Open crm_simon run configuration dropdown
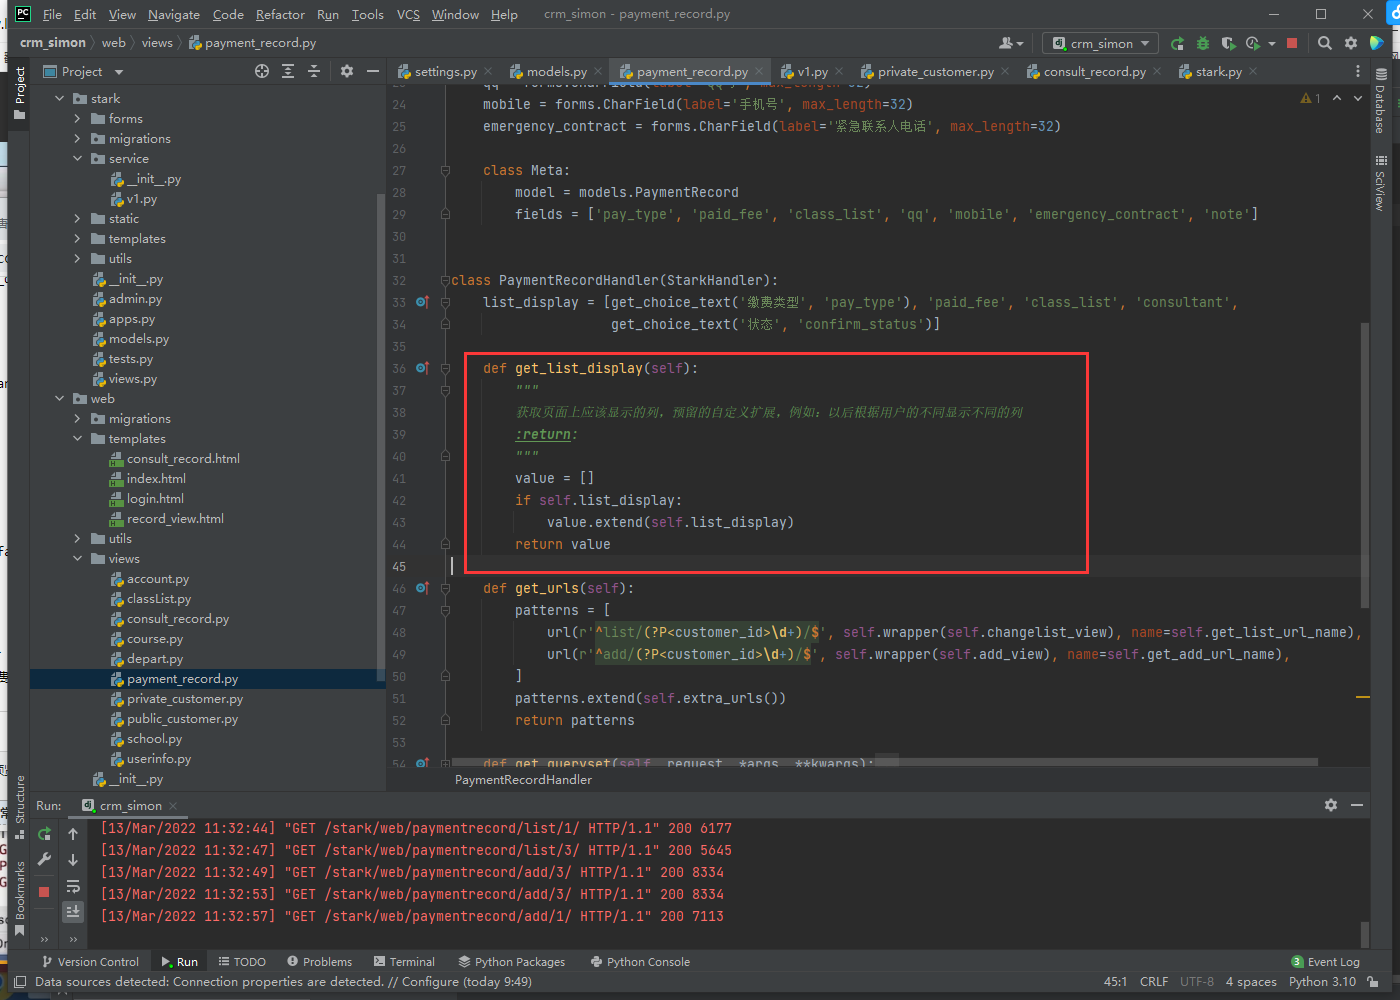Viewport: 1400px width, 1000px height. pyautogui.click(x=1101, y=43)
